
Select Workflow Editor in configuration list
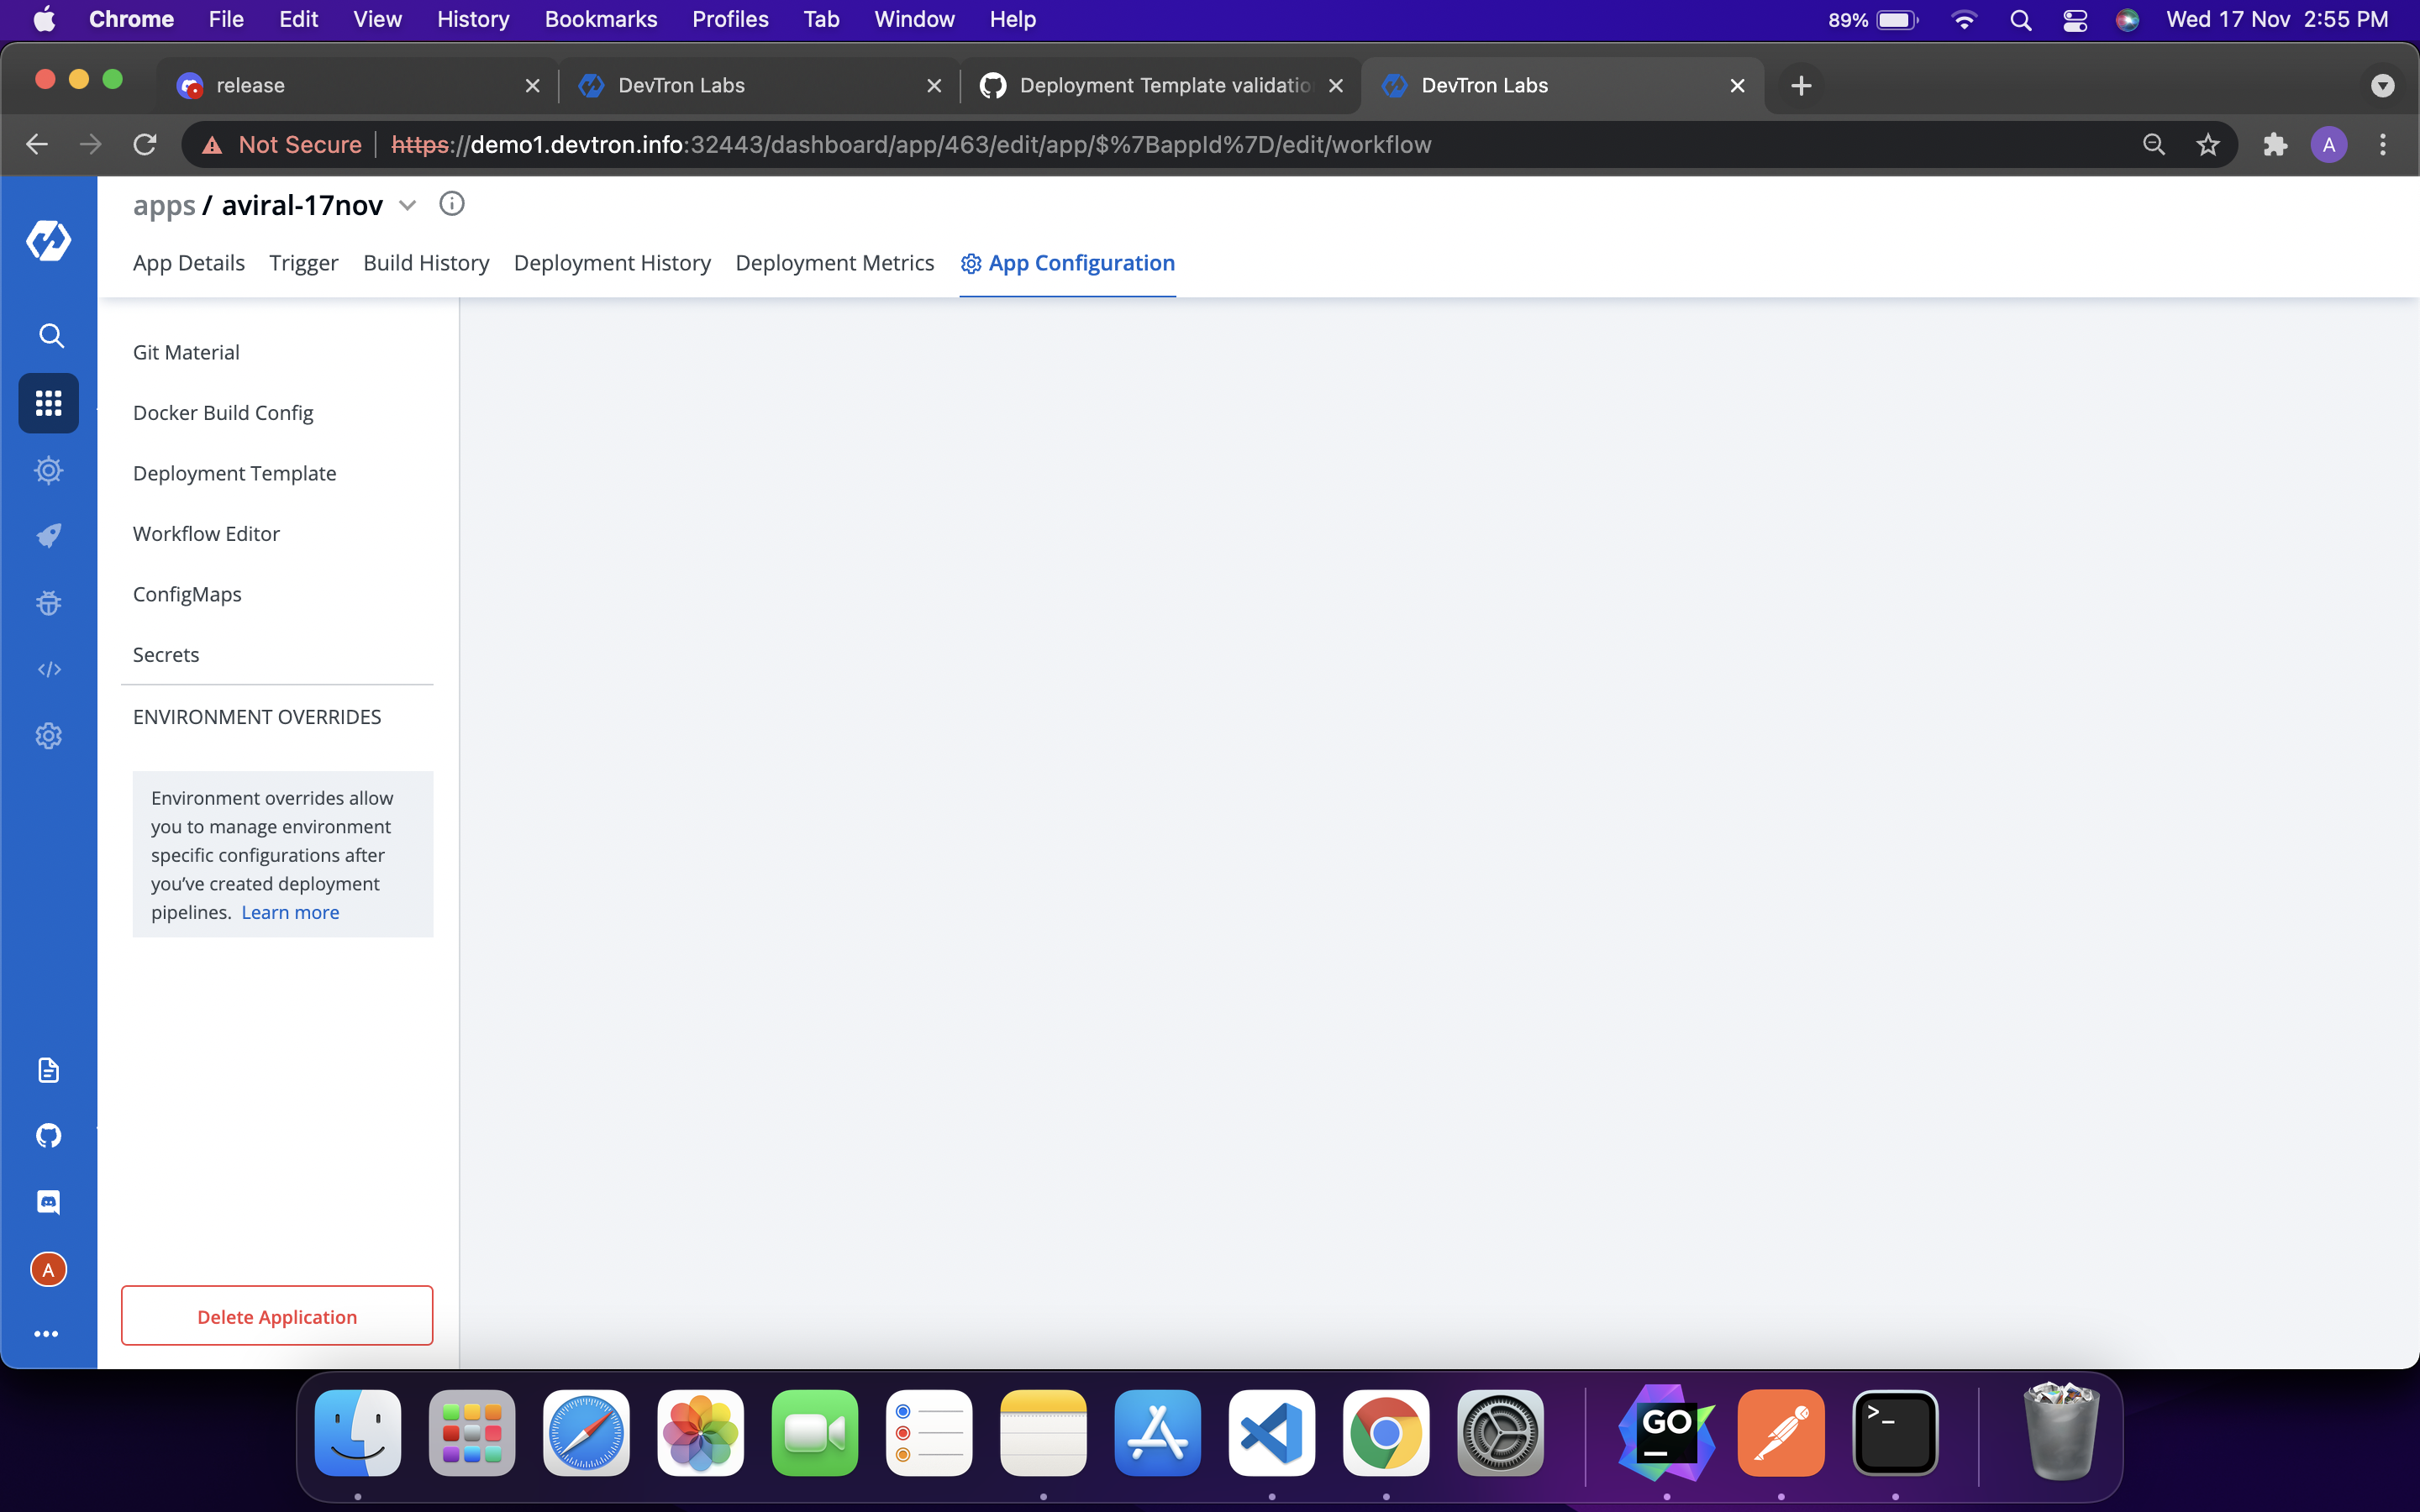tap(206, 534)
